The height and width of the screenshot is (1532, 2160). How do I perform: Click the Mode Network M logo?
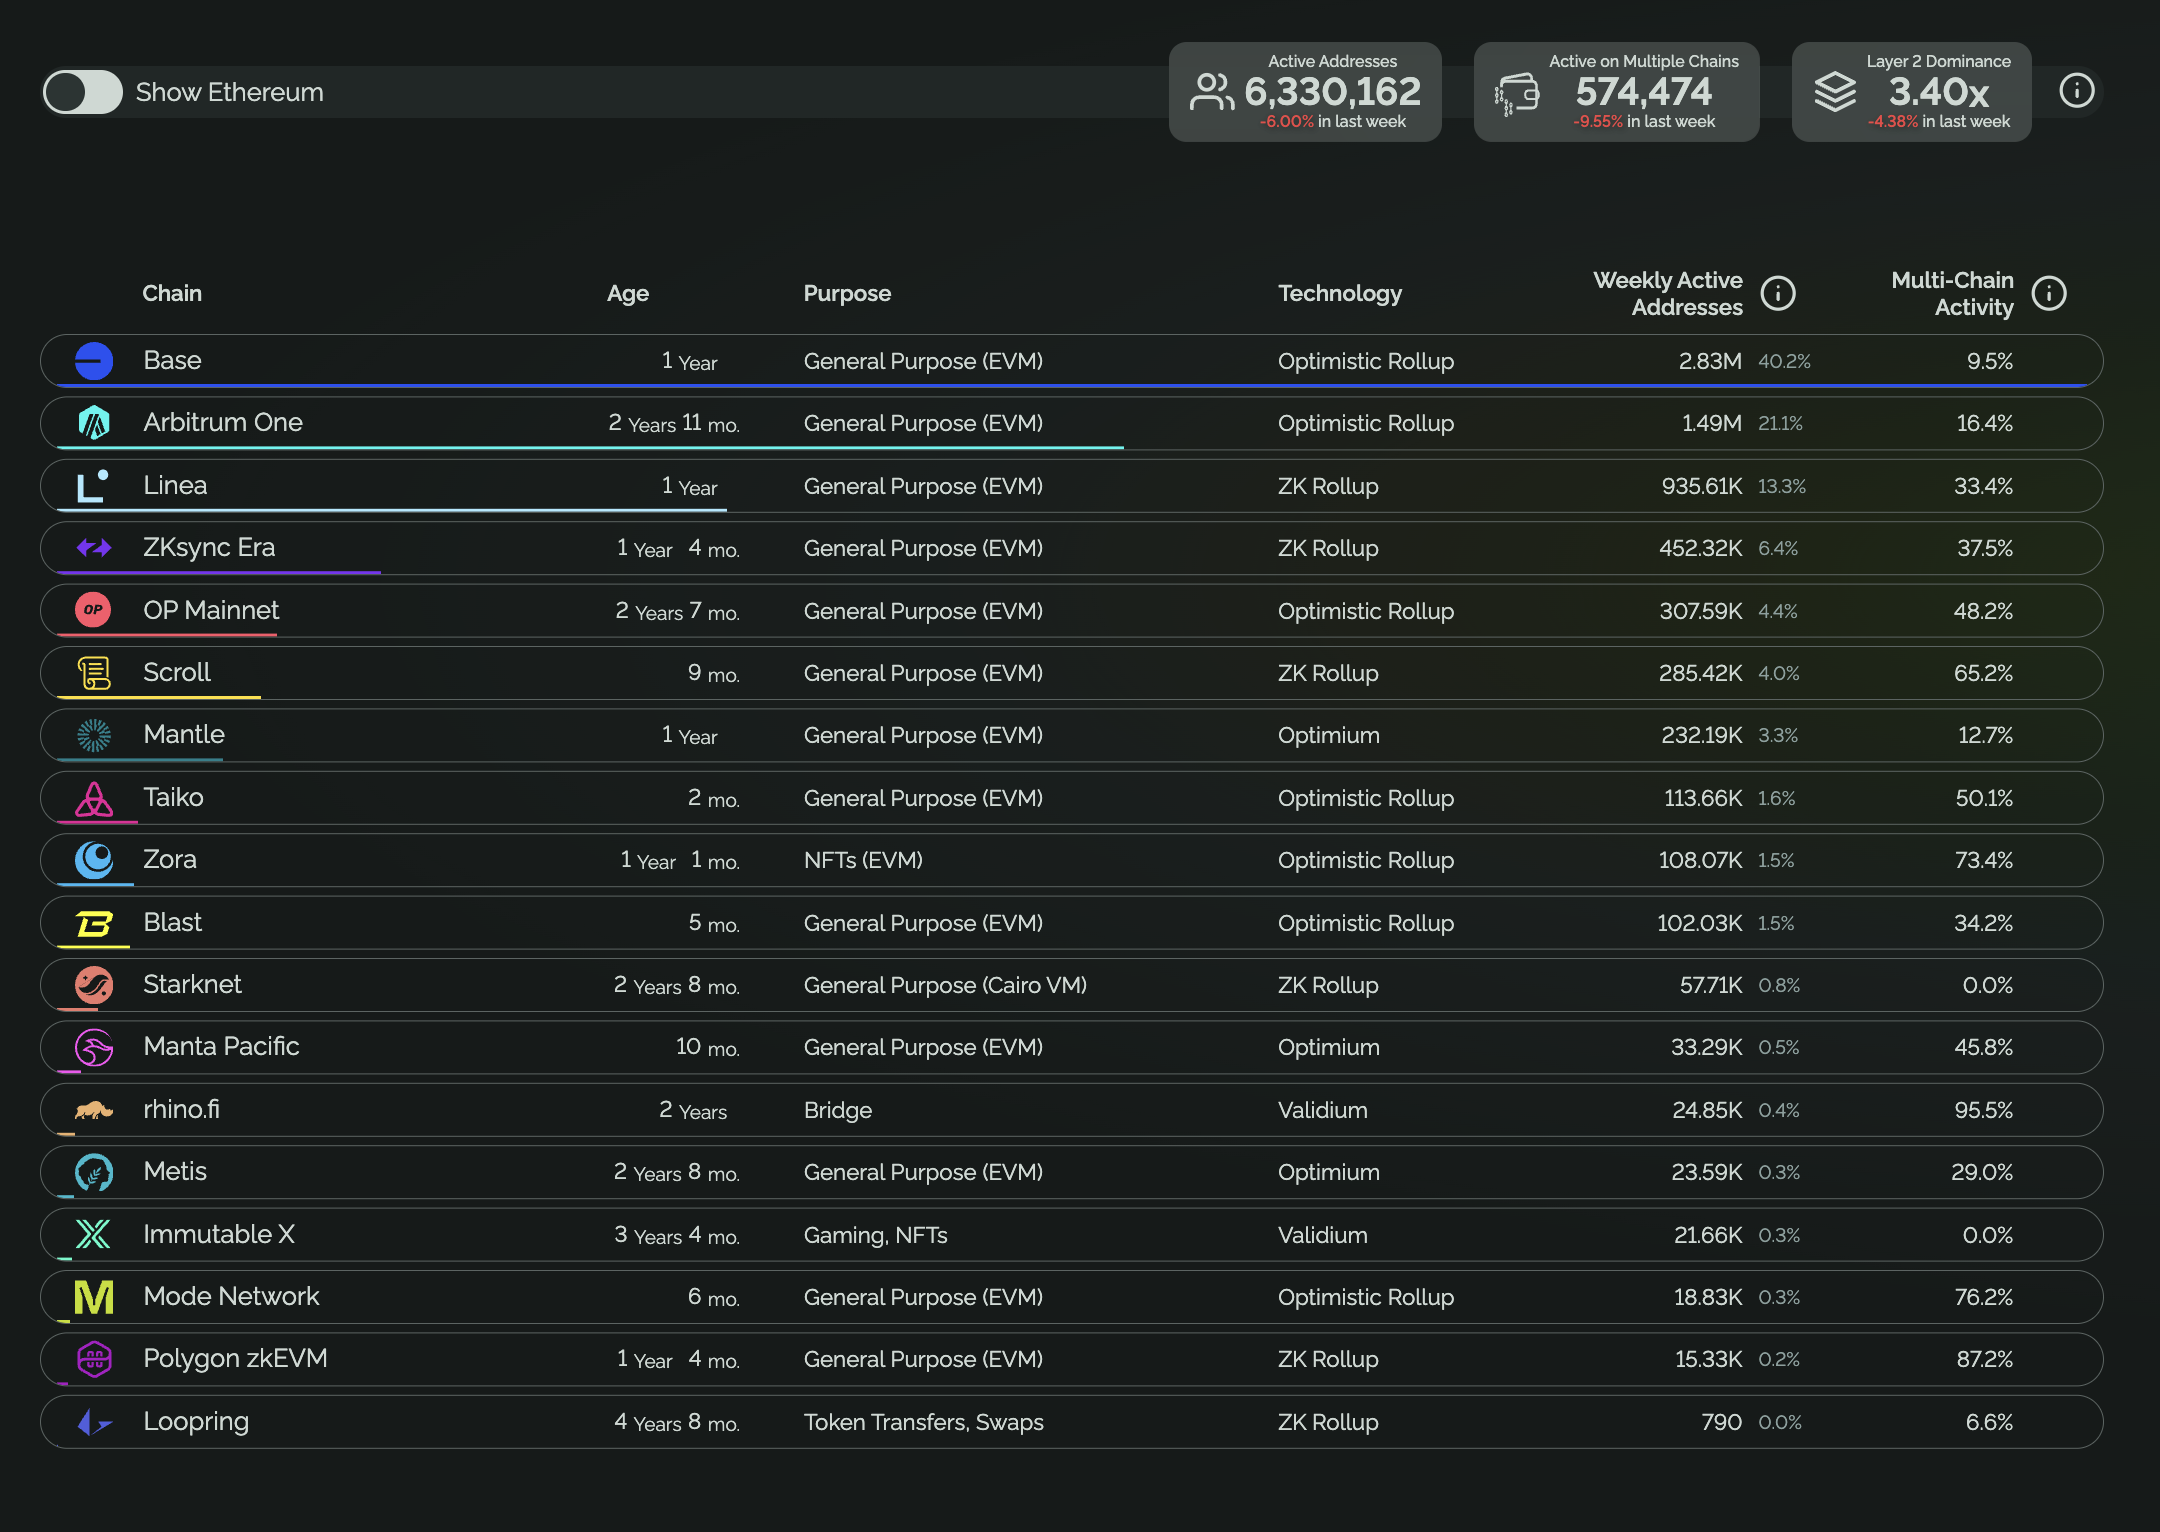pyautogui.click(x=94, y=1297)
